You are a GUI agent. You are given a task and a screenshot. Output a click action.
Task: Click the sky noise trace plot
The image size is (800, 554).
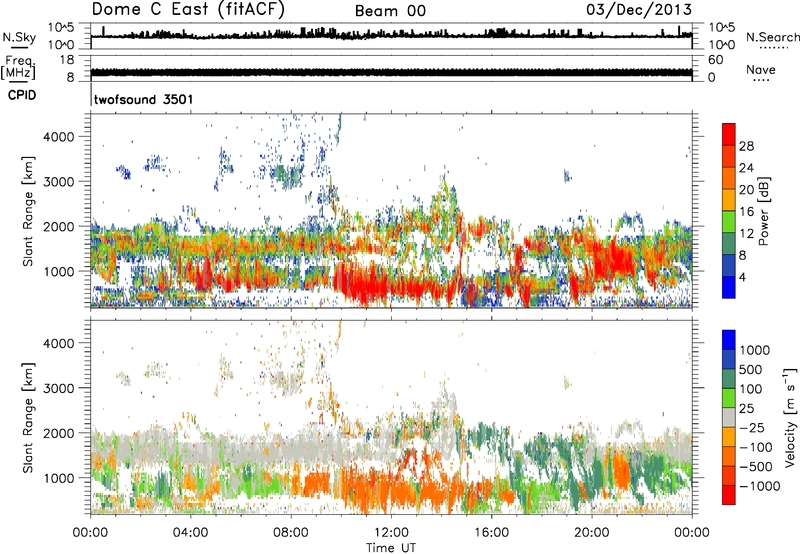pyautogui.click(x=391, y=34)
